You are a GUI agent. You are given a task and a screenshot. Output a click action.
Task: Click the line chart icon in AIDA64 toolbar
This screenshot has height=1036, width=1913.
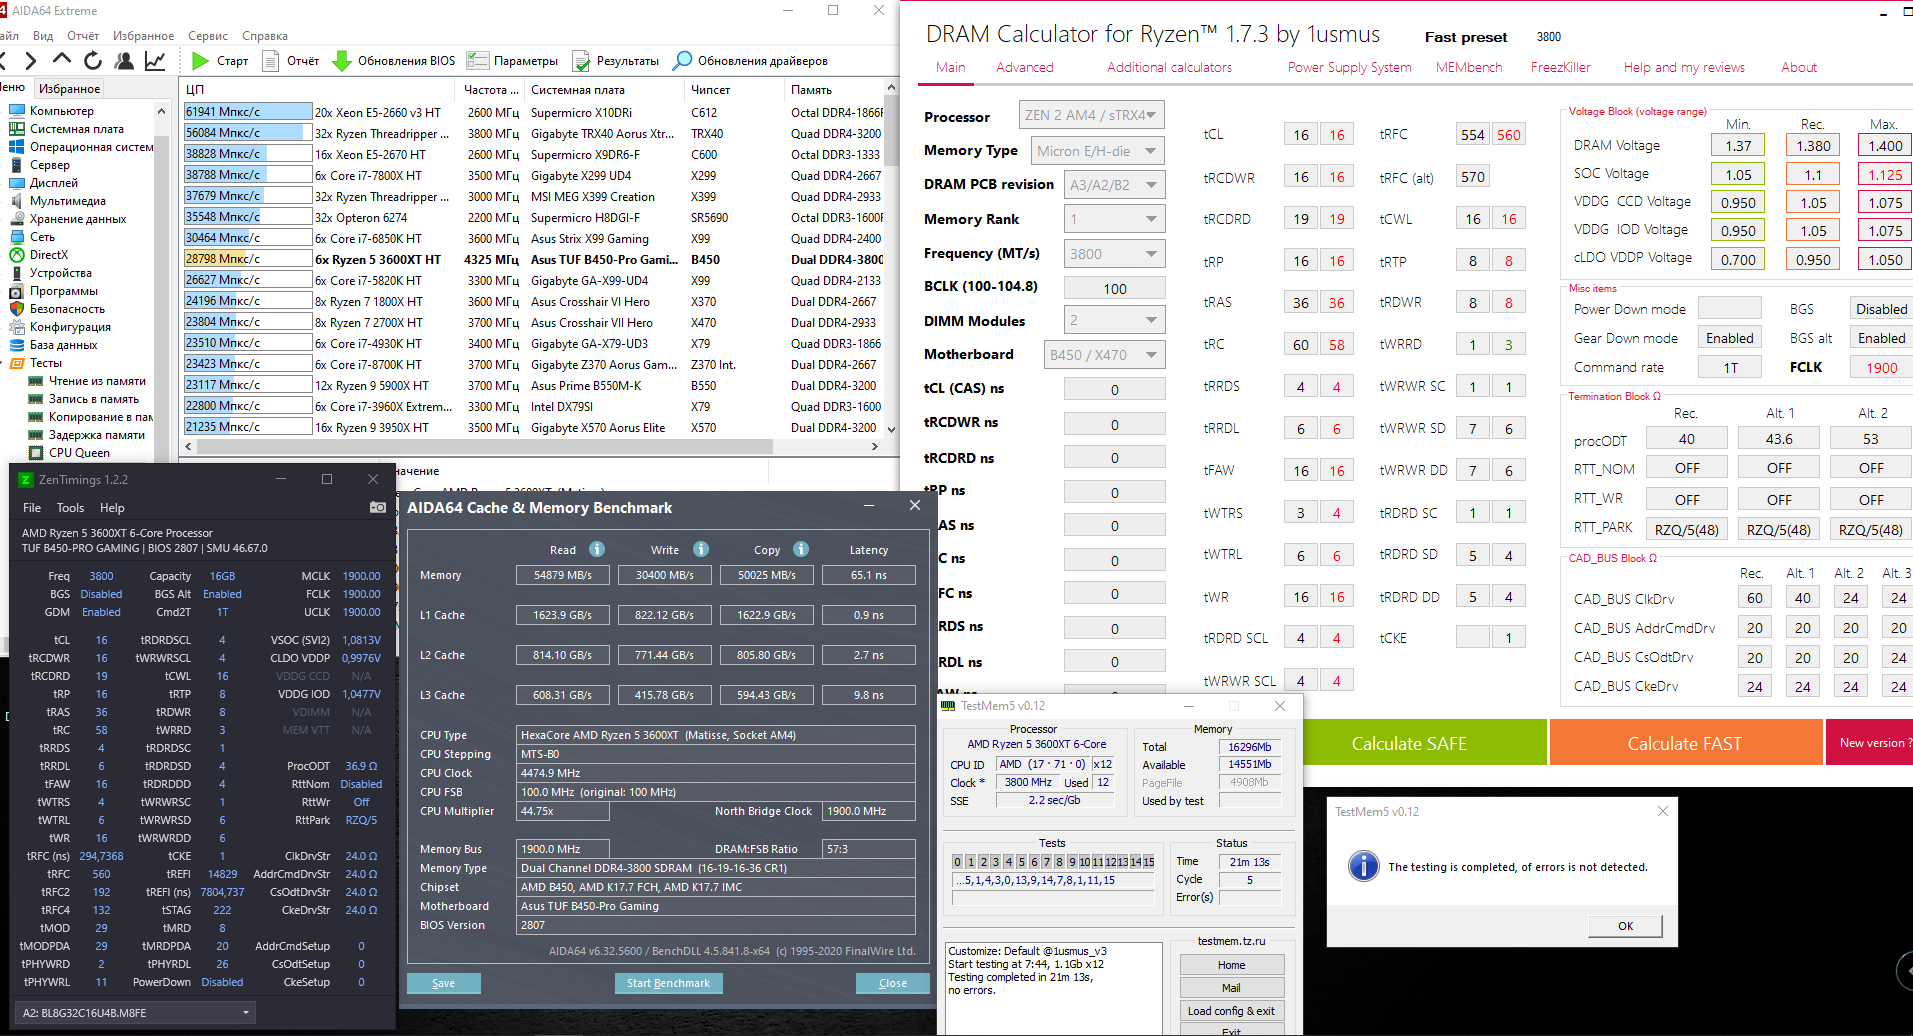[155, 61]
